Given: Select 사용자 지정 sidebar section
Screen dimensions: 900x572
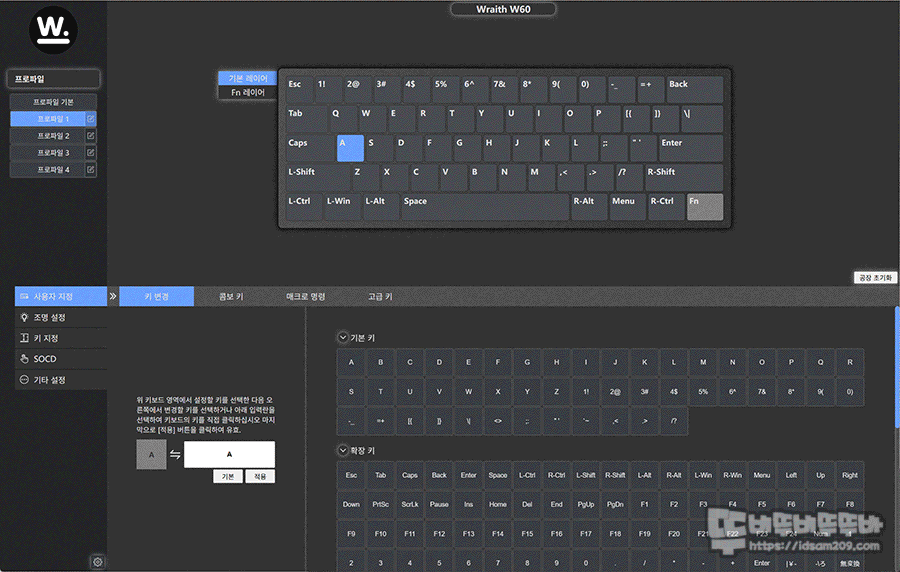Looking at the screenshot, I should [x=61, y=297].
